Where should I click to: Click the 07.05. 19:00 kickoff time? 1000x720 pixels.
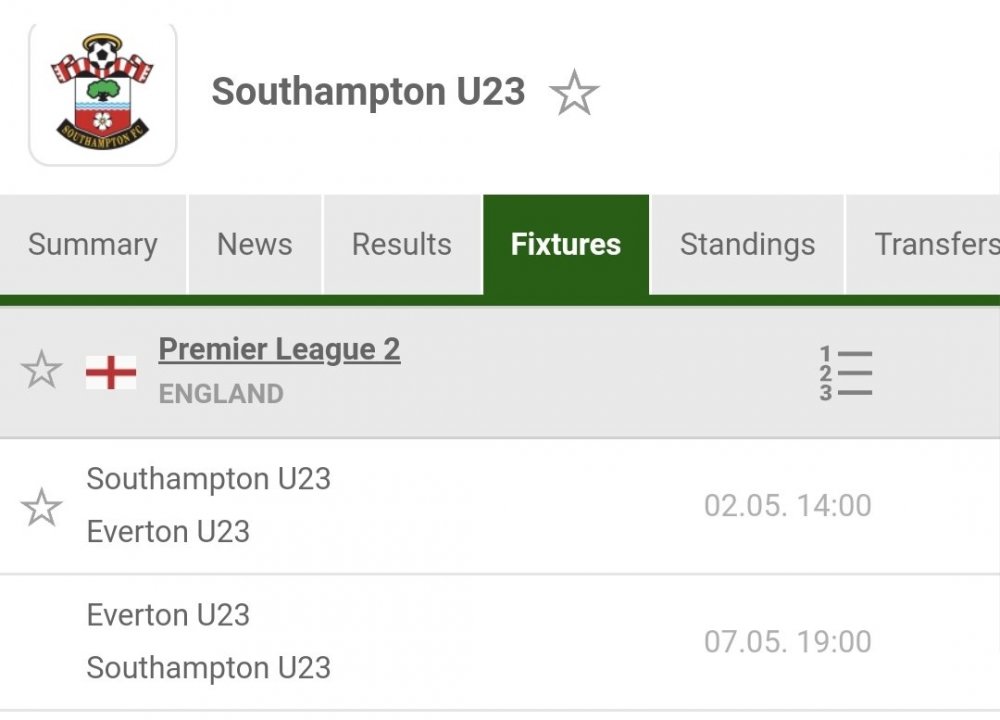(x=787, y=641)
